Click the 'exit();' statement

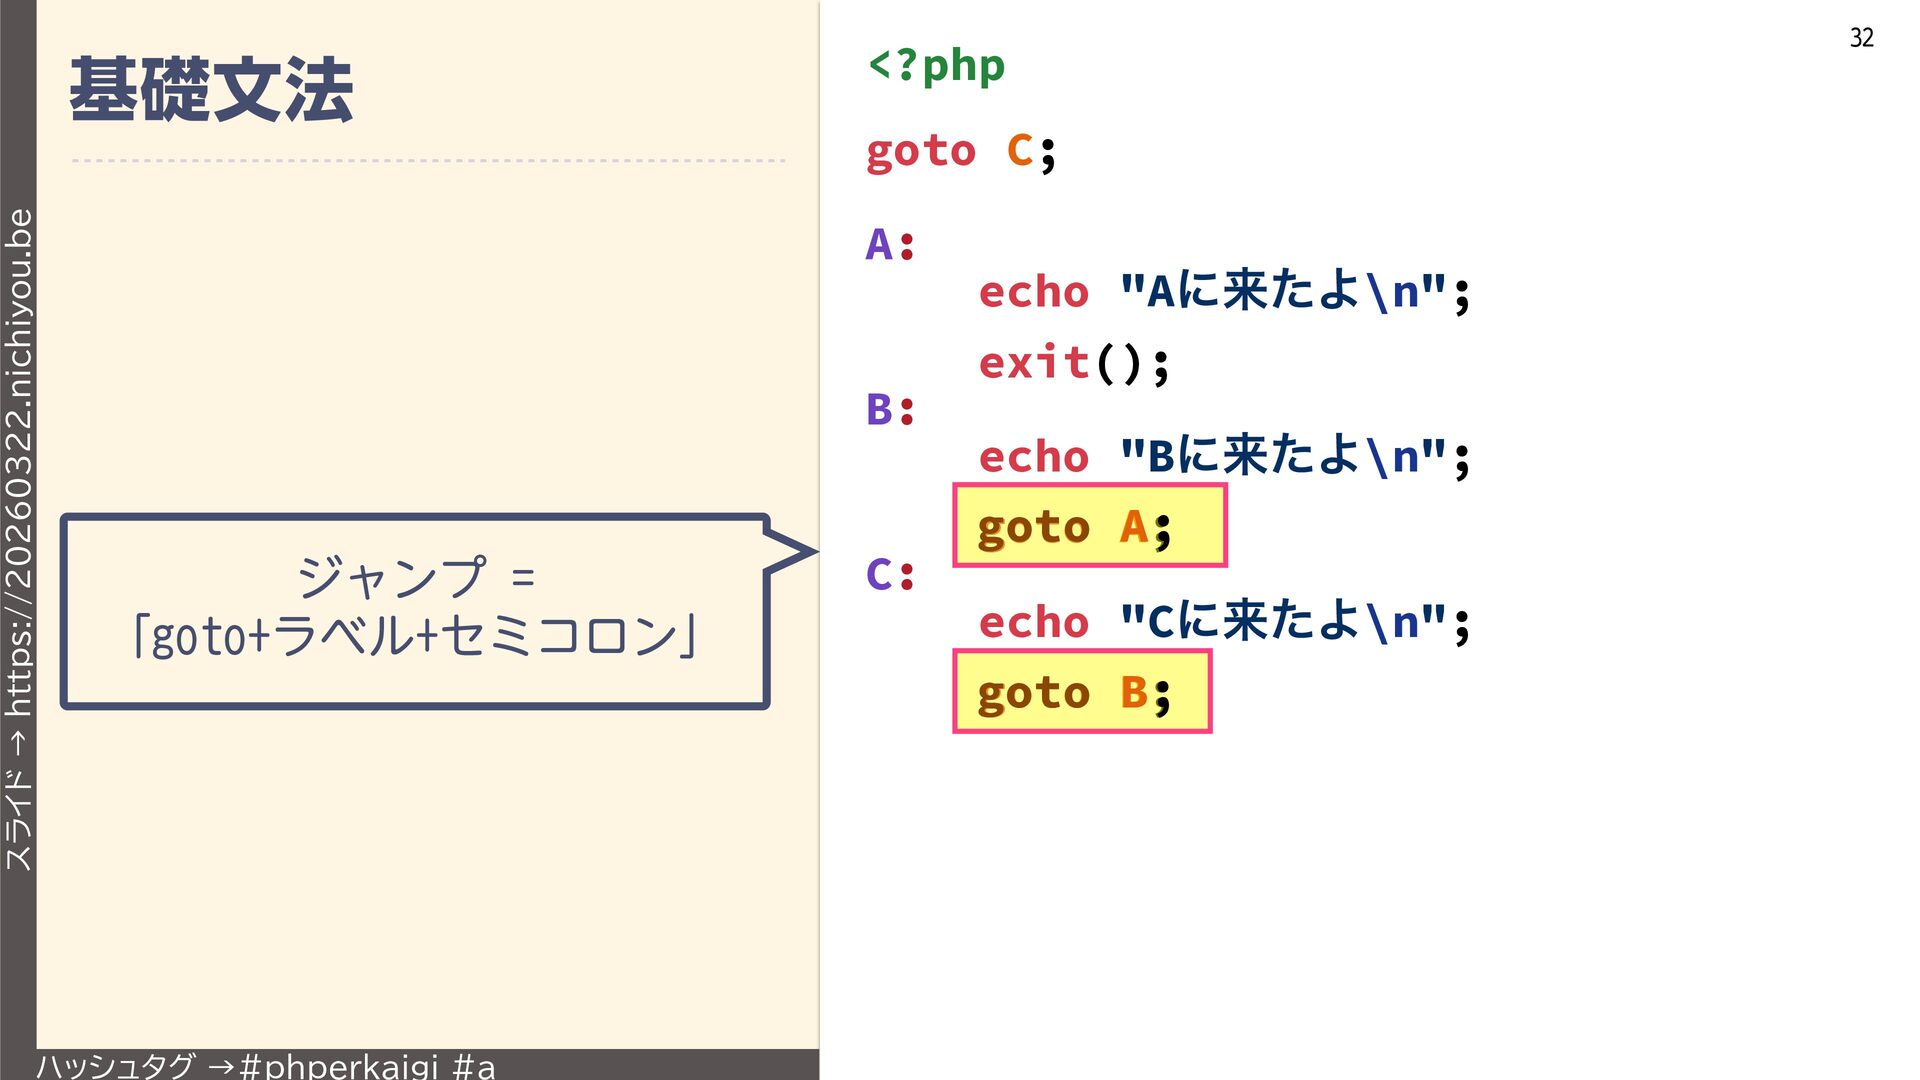(x=1073, y=363)
